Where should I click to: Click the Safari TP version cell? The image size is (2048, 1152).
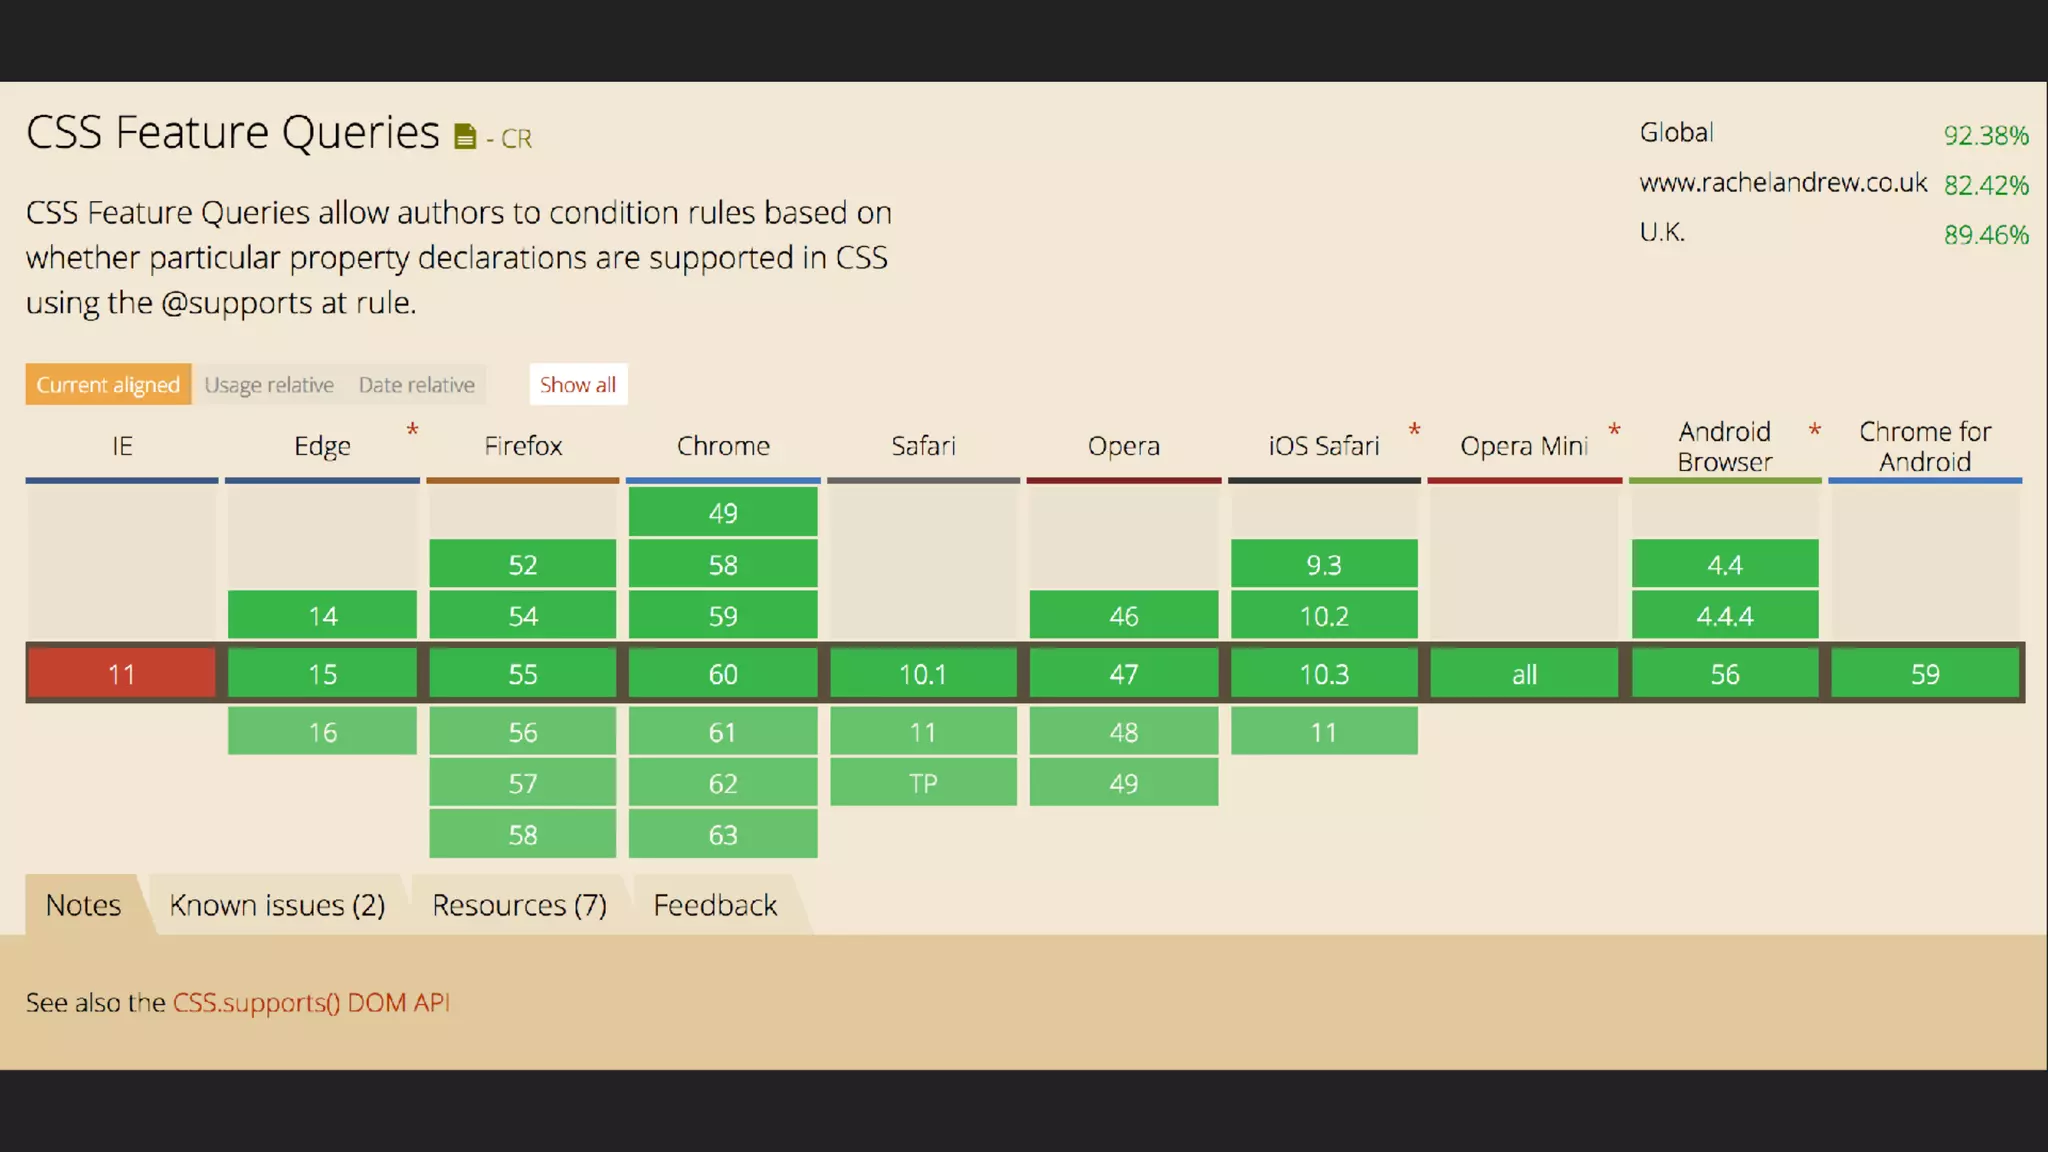(923, 783)
